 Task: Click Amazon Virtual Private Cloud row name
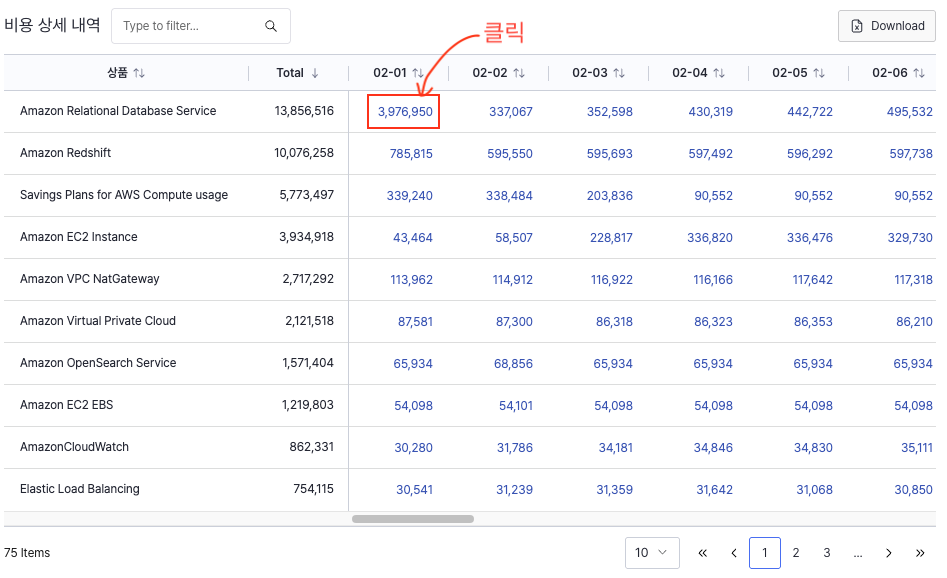[98, 321]
